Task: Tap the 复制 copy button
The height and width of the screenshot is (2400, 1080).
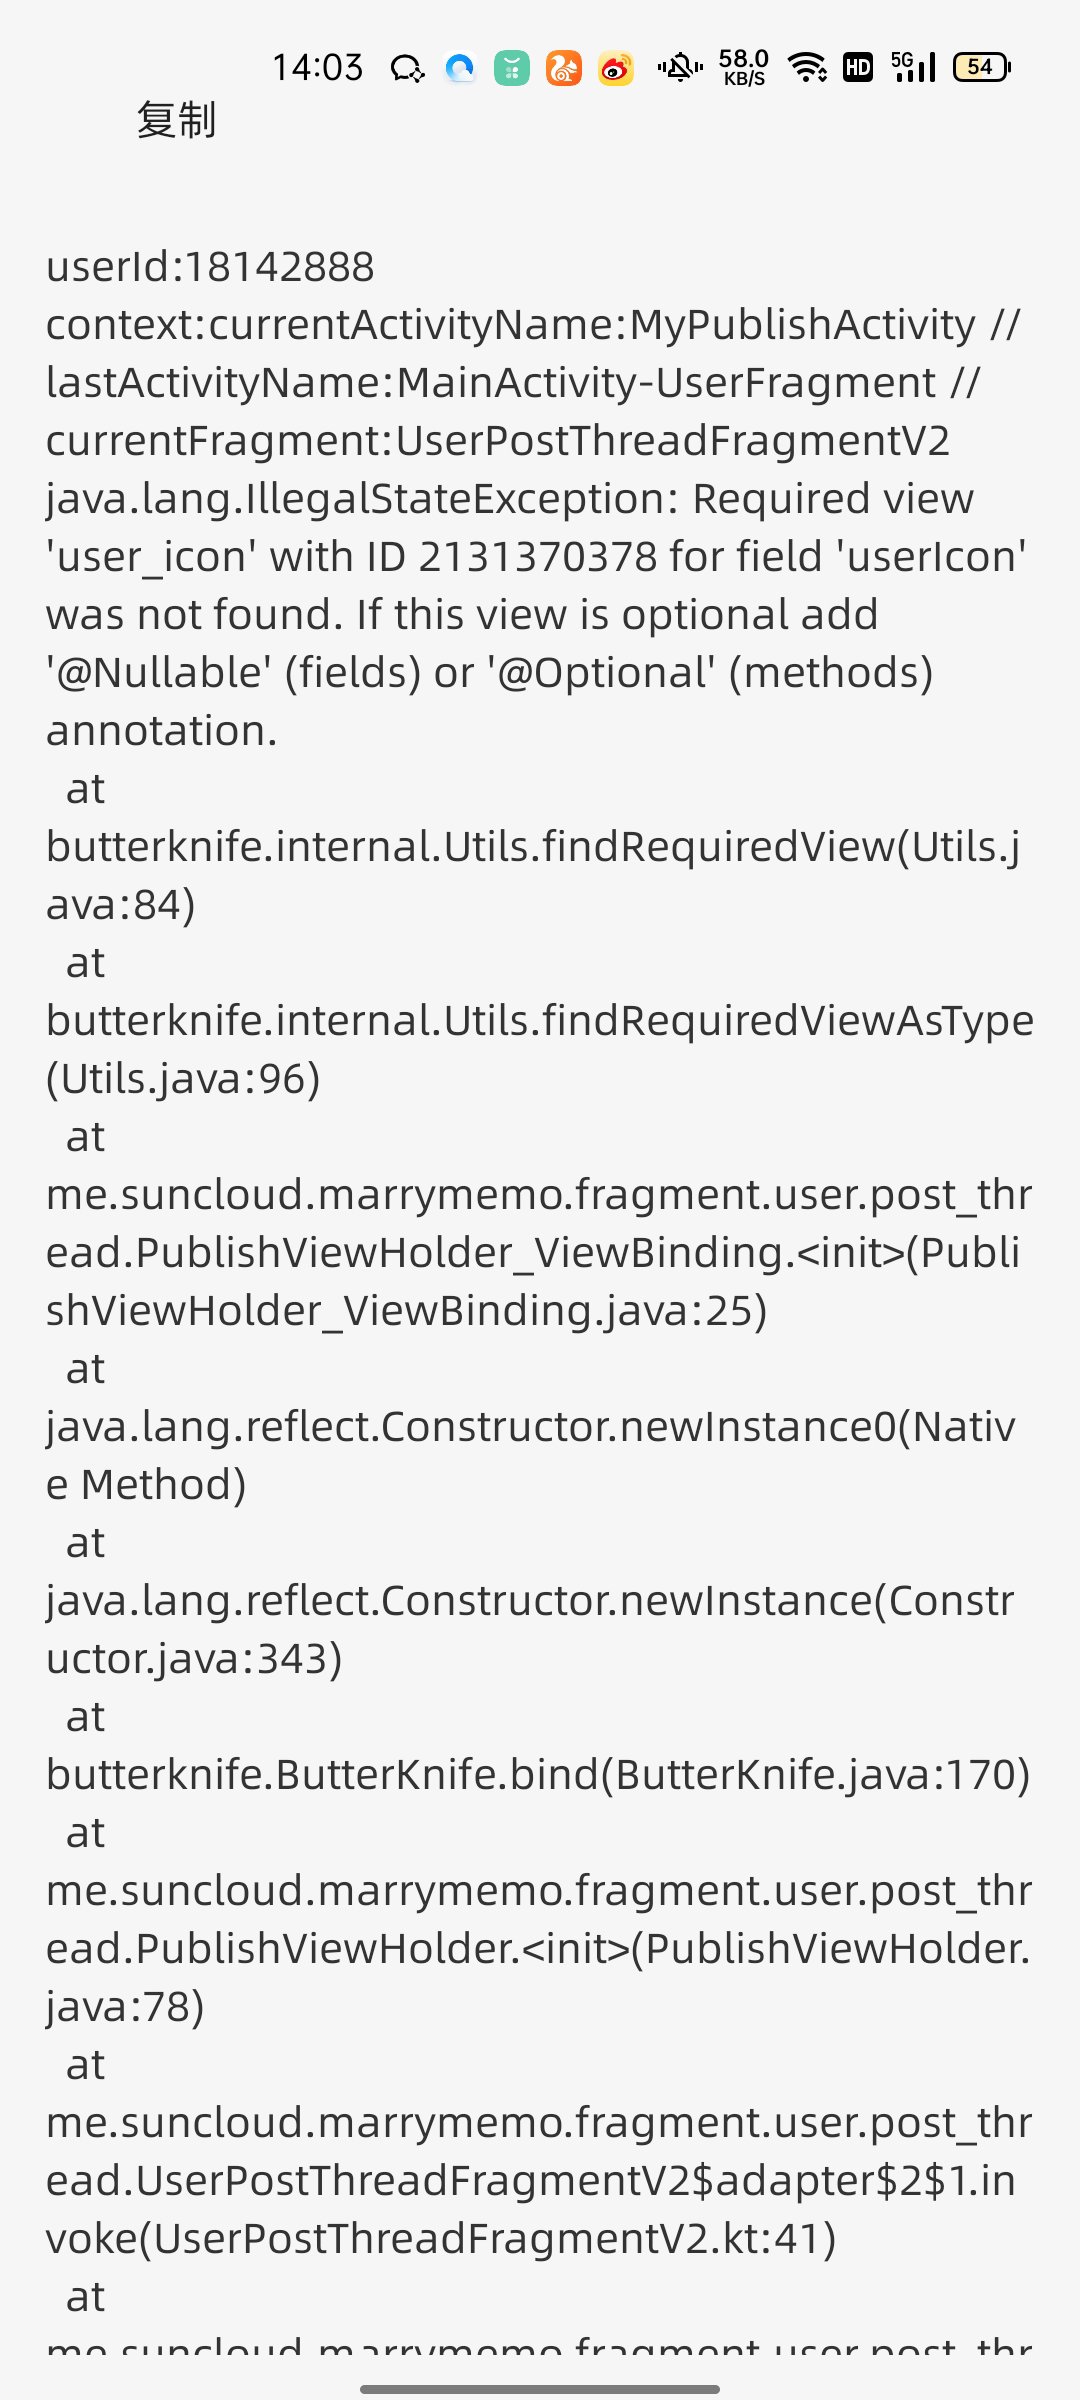Action: click(176, 120)
